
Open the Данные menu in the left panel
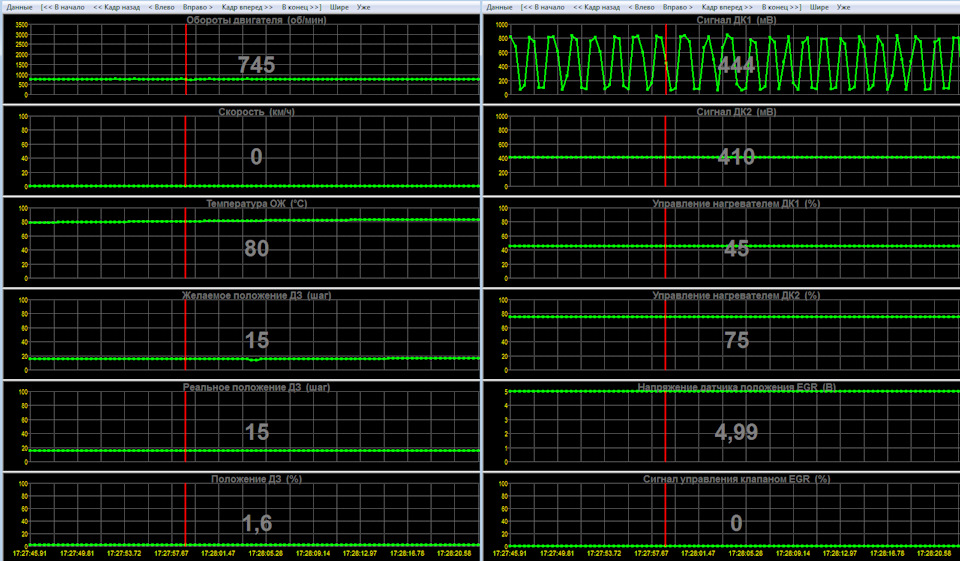point(20,7)
